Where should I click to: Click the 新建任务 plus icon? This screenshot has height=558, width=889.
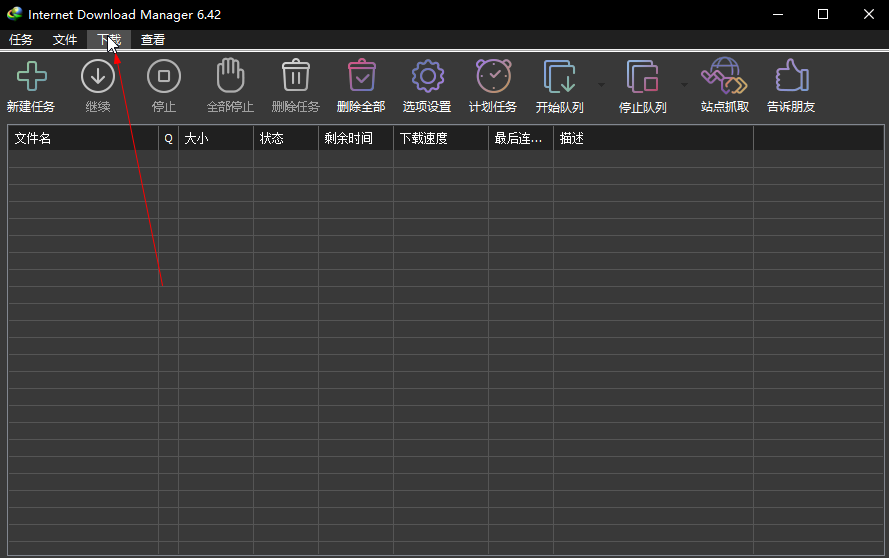[32, 76]
